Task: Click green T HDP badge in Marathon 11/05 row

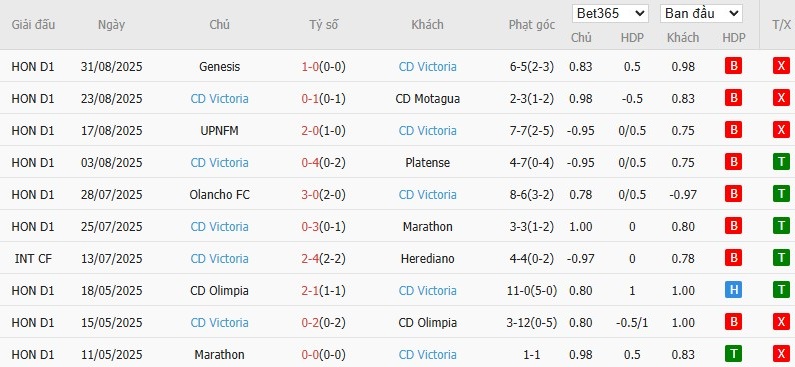Action: pyautogui.click(x=733, y=354)
